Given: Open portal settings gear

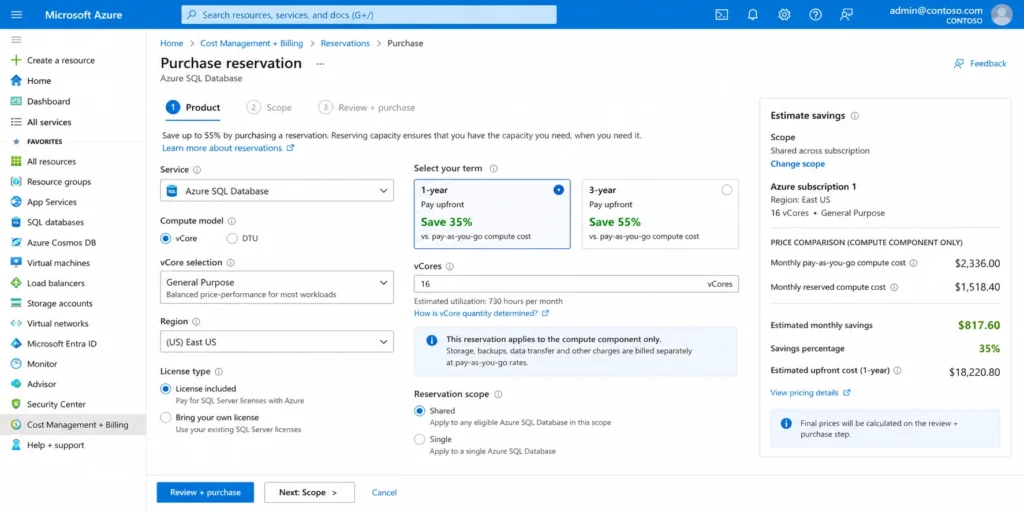Looking at the screenshot, I should 784,14.
